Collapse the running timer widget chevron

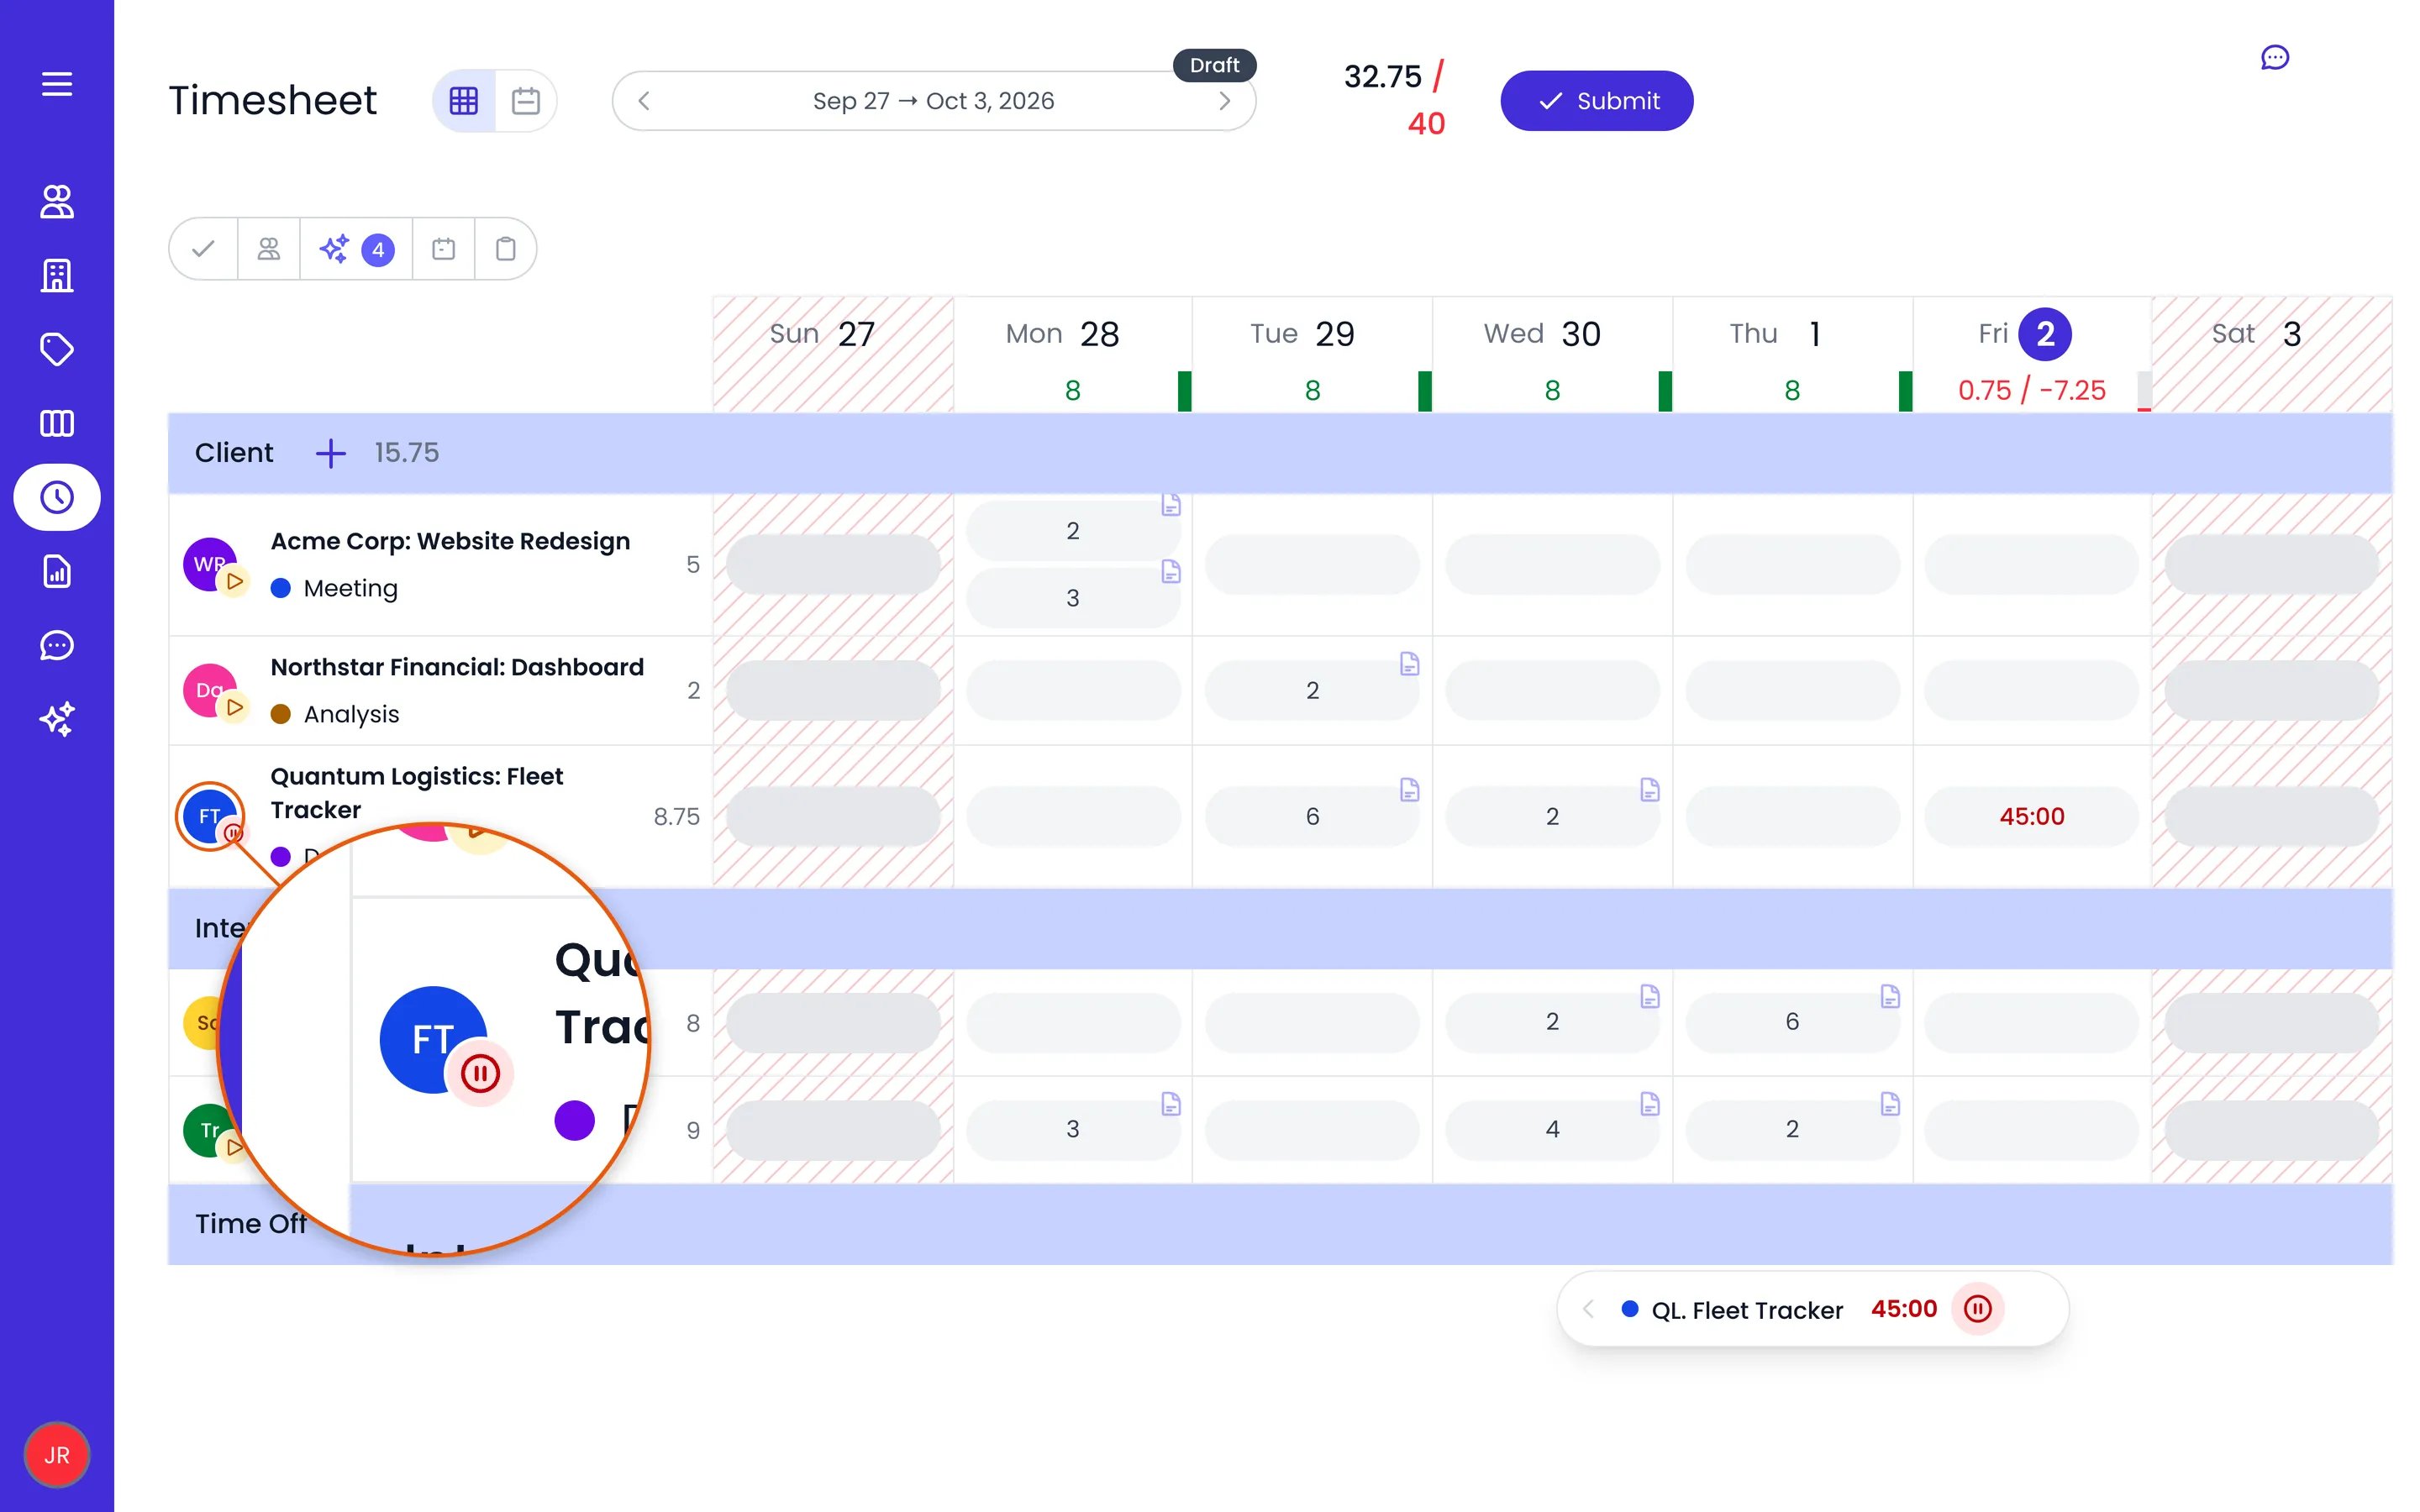point(1588,1309)
